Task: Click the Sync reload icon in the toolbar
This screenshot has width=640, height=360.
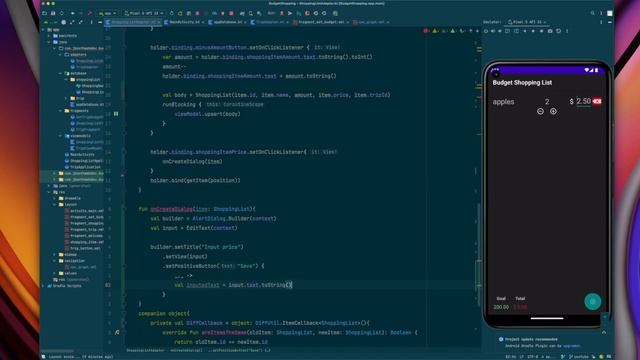Action: point(62,13)
